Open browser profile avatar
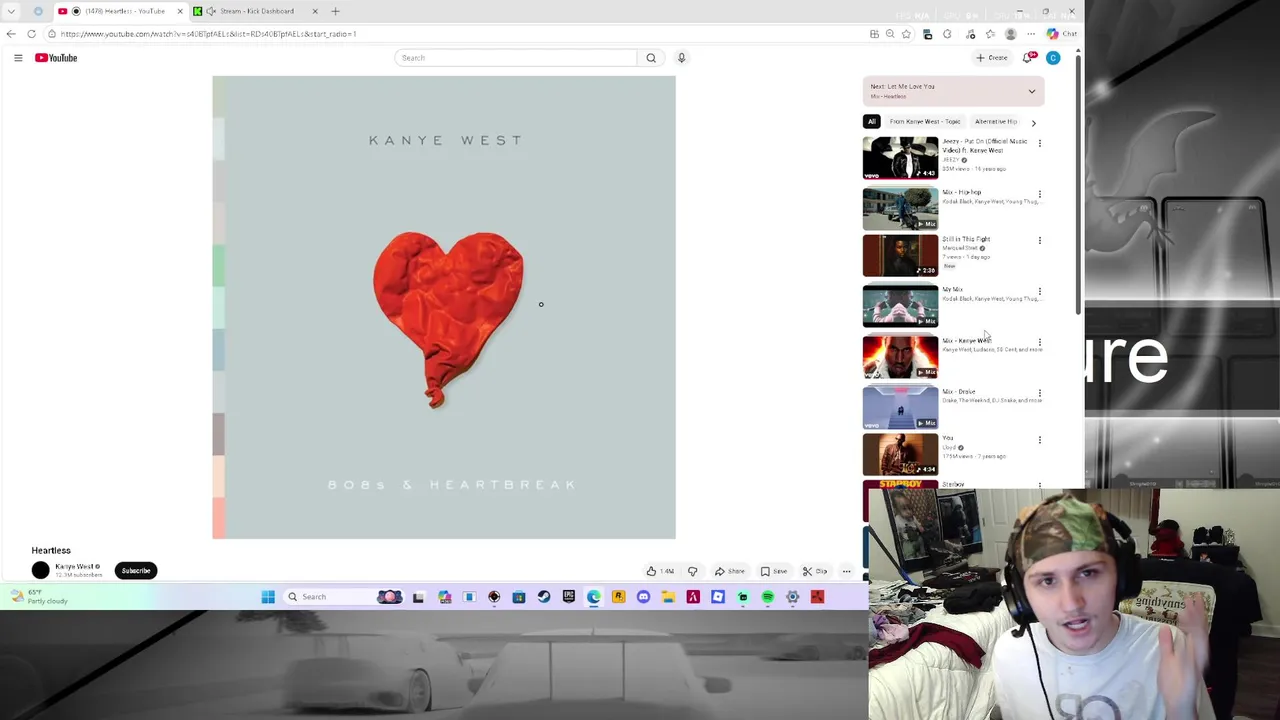1280x720 pixels. pyautogui.click(x=1011, y=34)
